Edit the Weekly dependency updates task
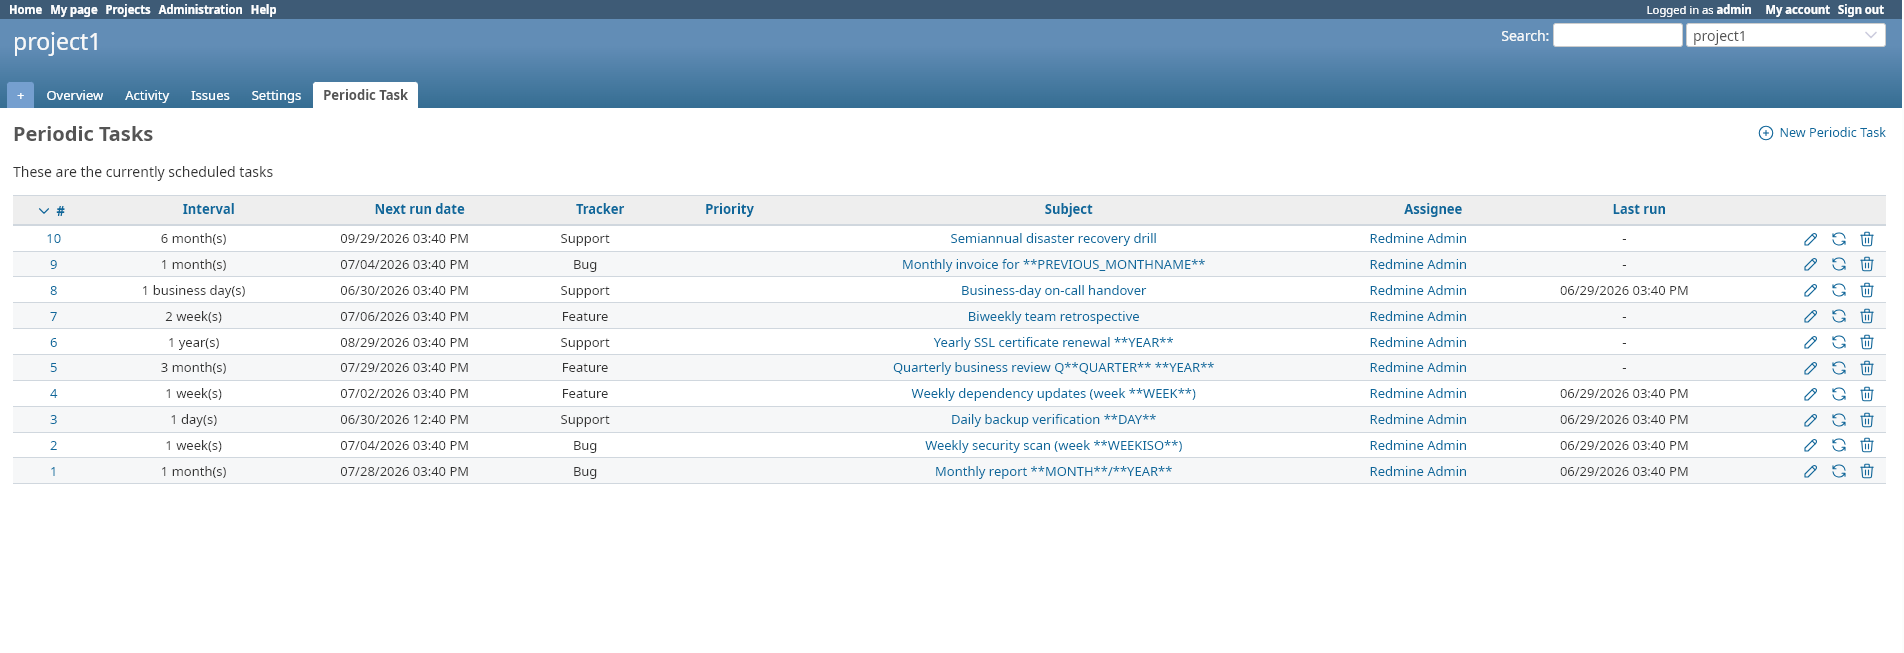Image resolution: width=1904 pixels, height=653 pixels. click(x=1810, y=394)
